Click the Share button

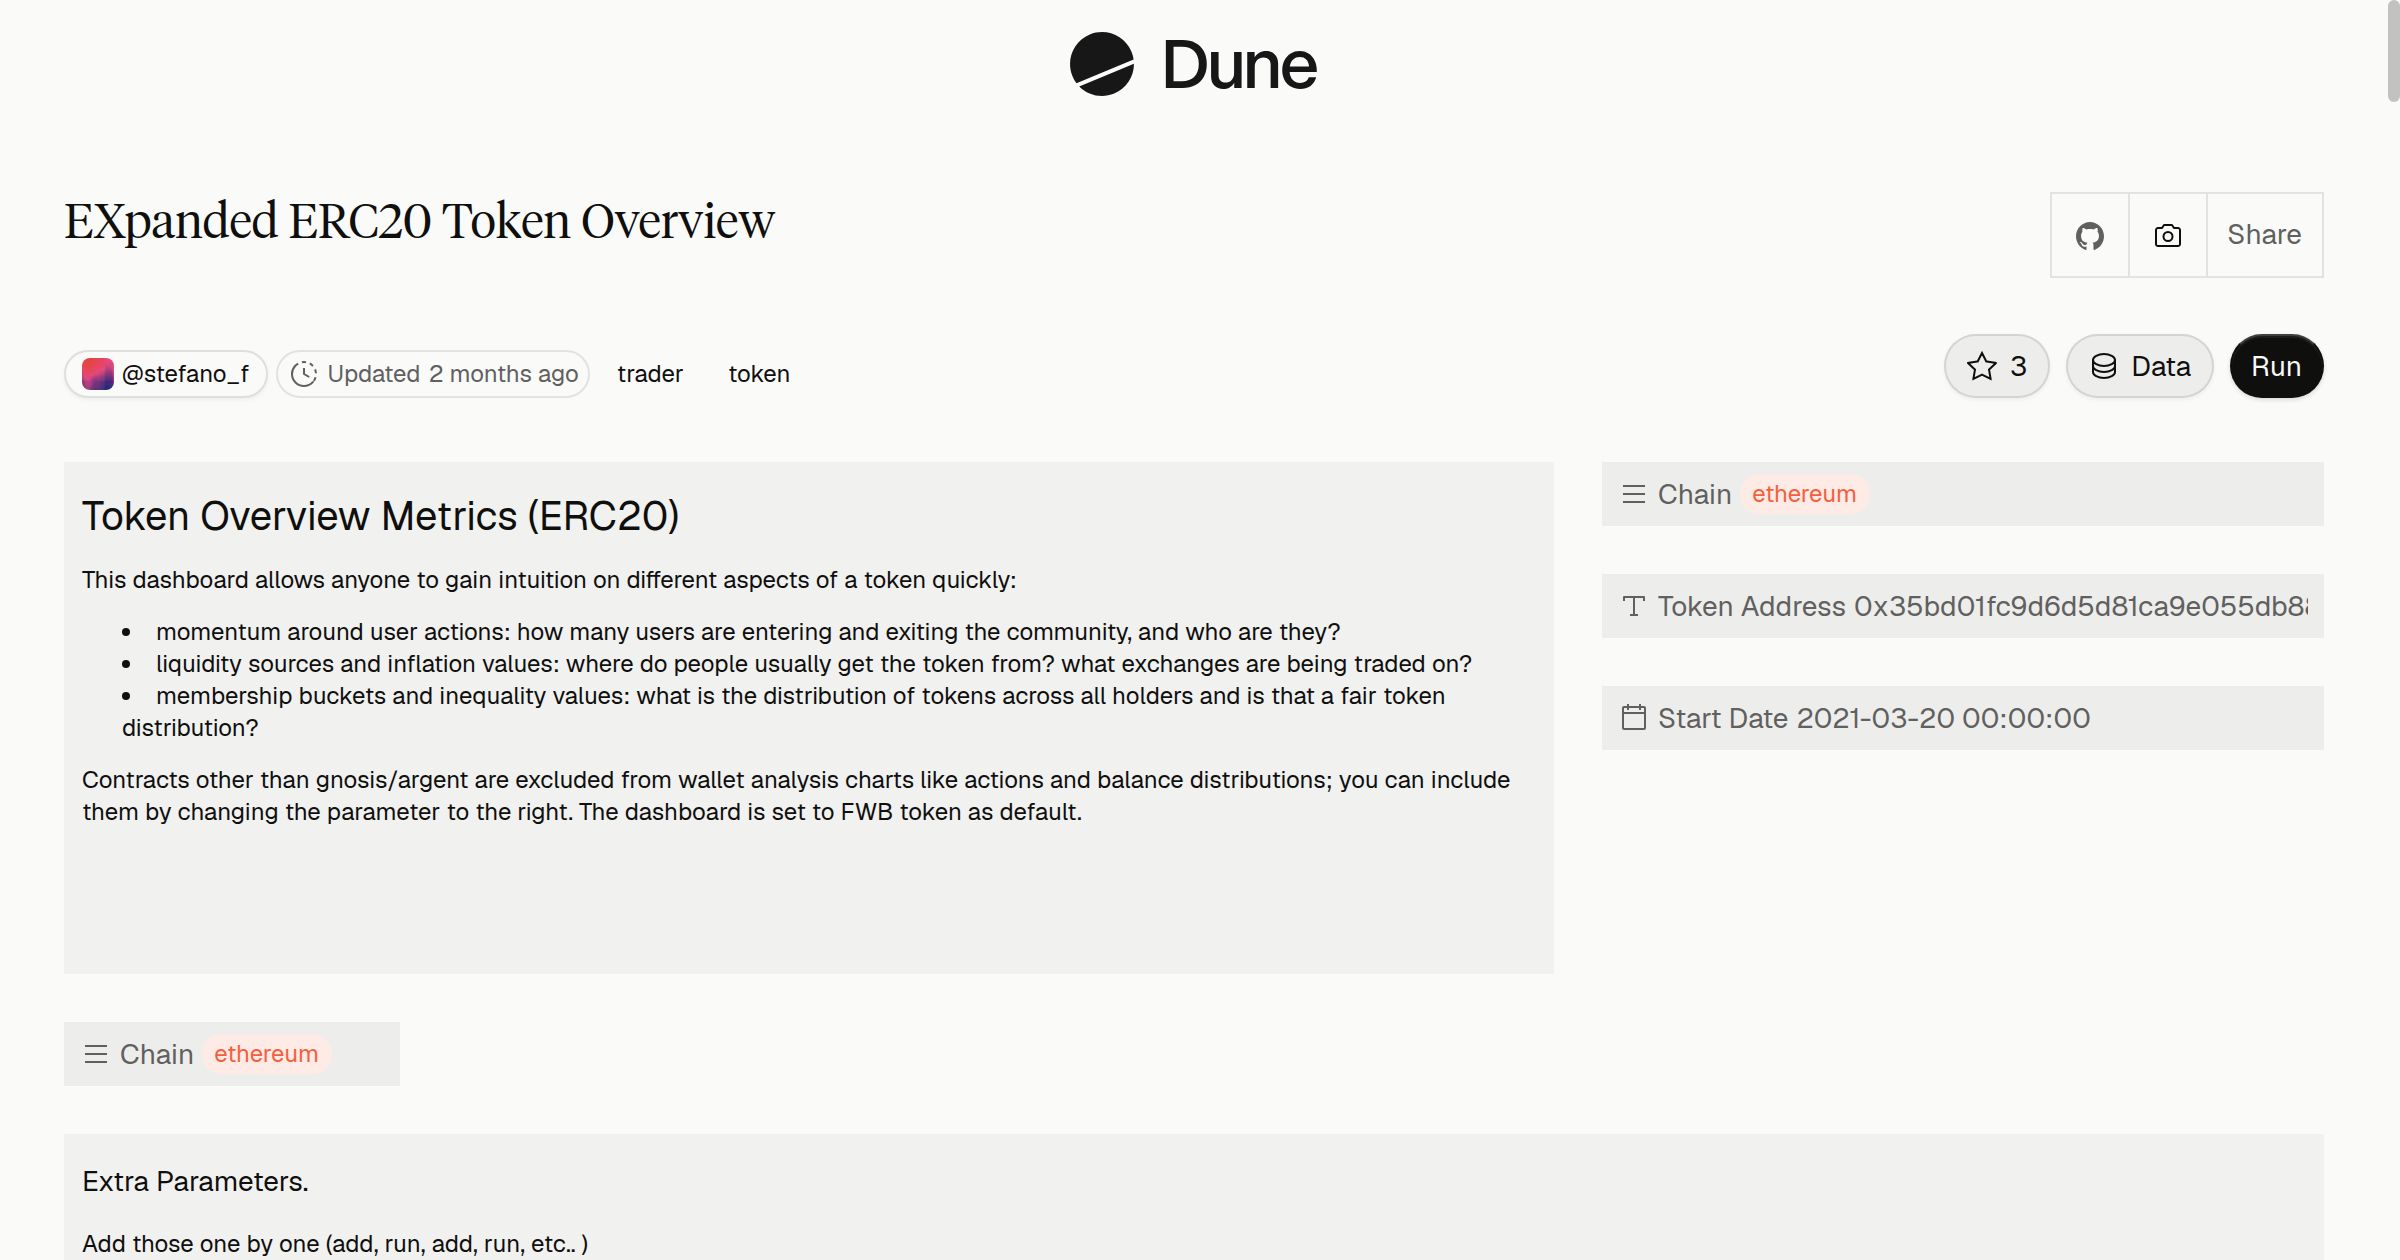click(x=2264, y=235)
